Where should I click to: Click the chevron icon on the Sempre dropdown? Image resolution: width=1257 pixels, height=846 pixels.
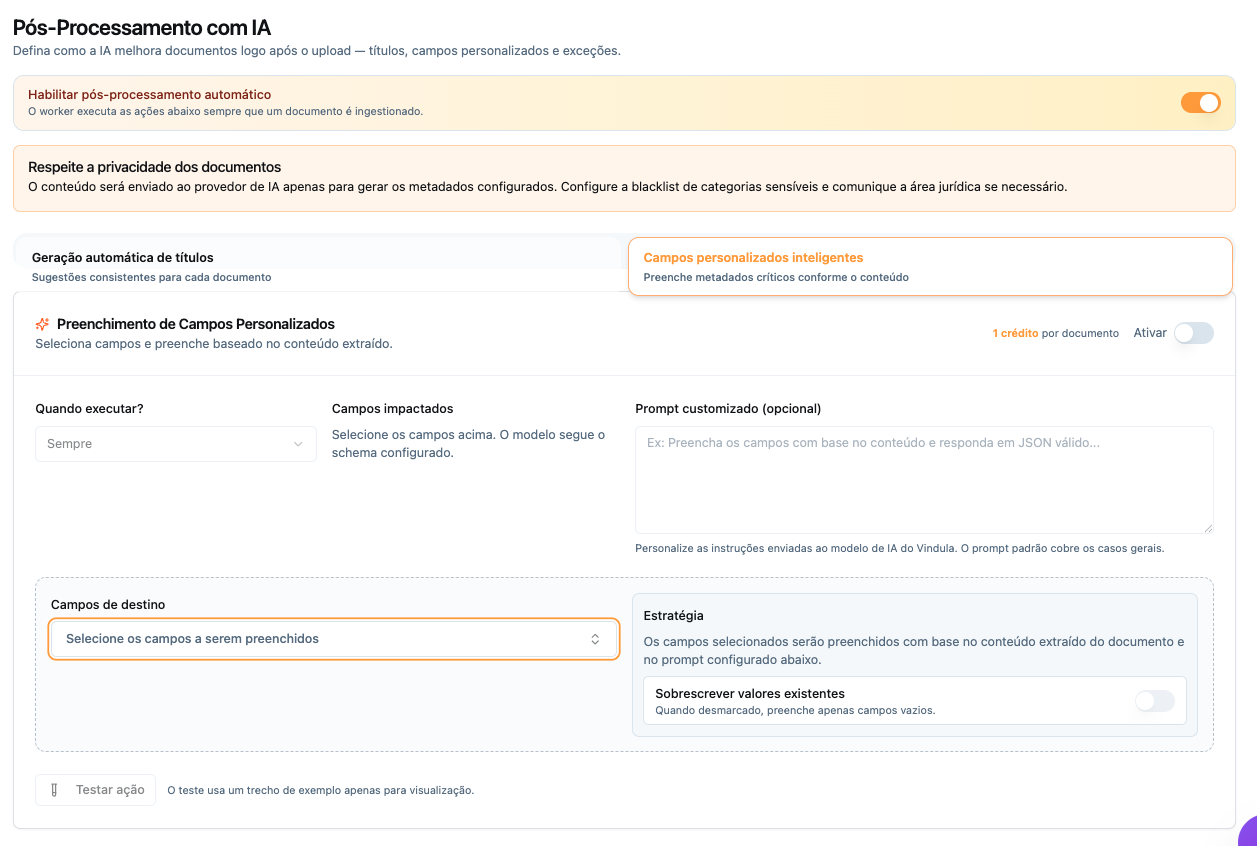tap(298, 444)
